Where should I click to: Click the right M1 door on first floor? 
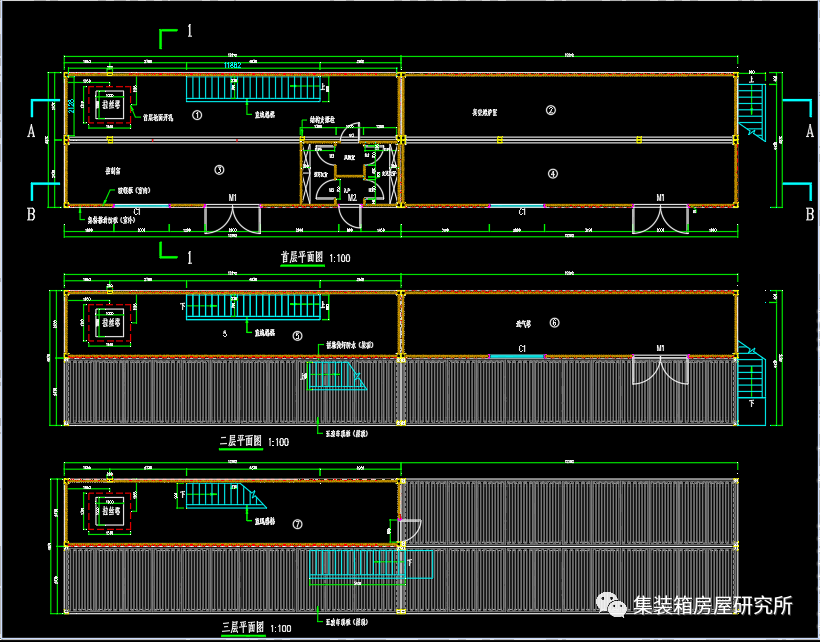660,218
